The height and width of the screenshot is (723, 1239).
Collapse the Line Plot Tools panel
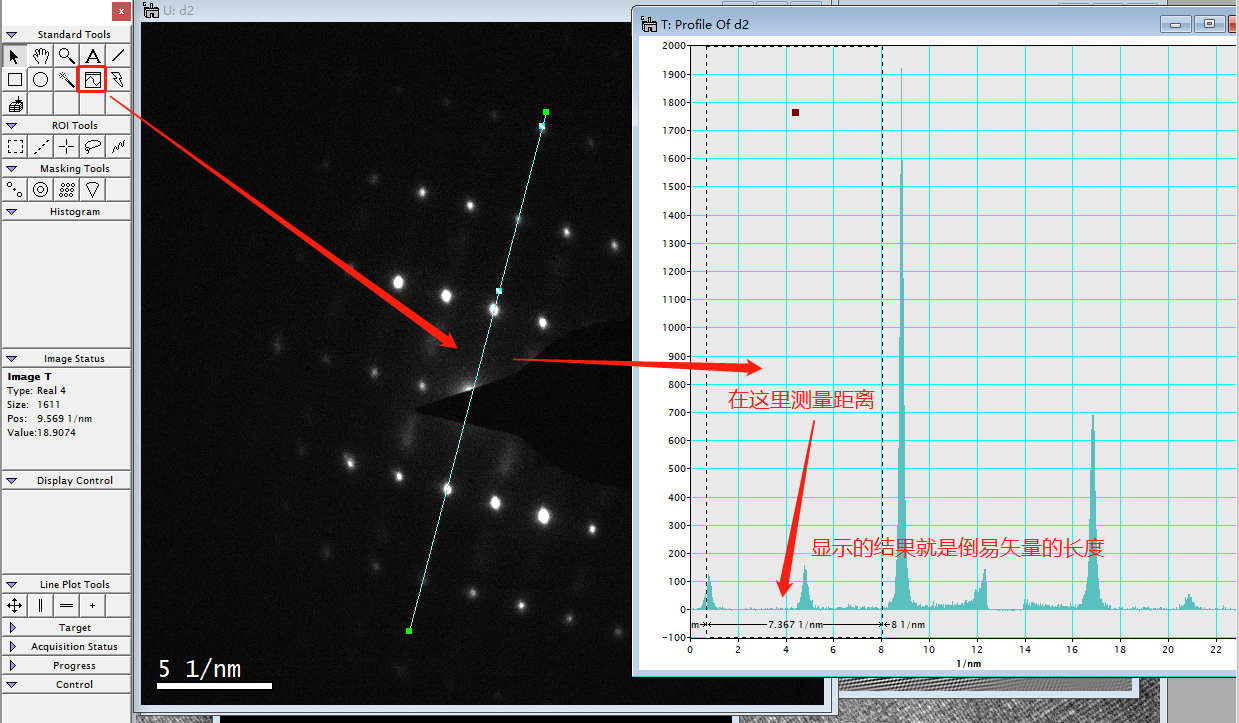(12, 585)
